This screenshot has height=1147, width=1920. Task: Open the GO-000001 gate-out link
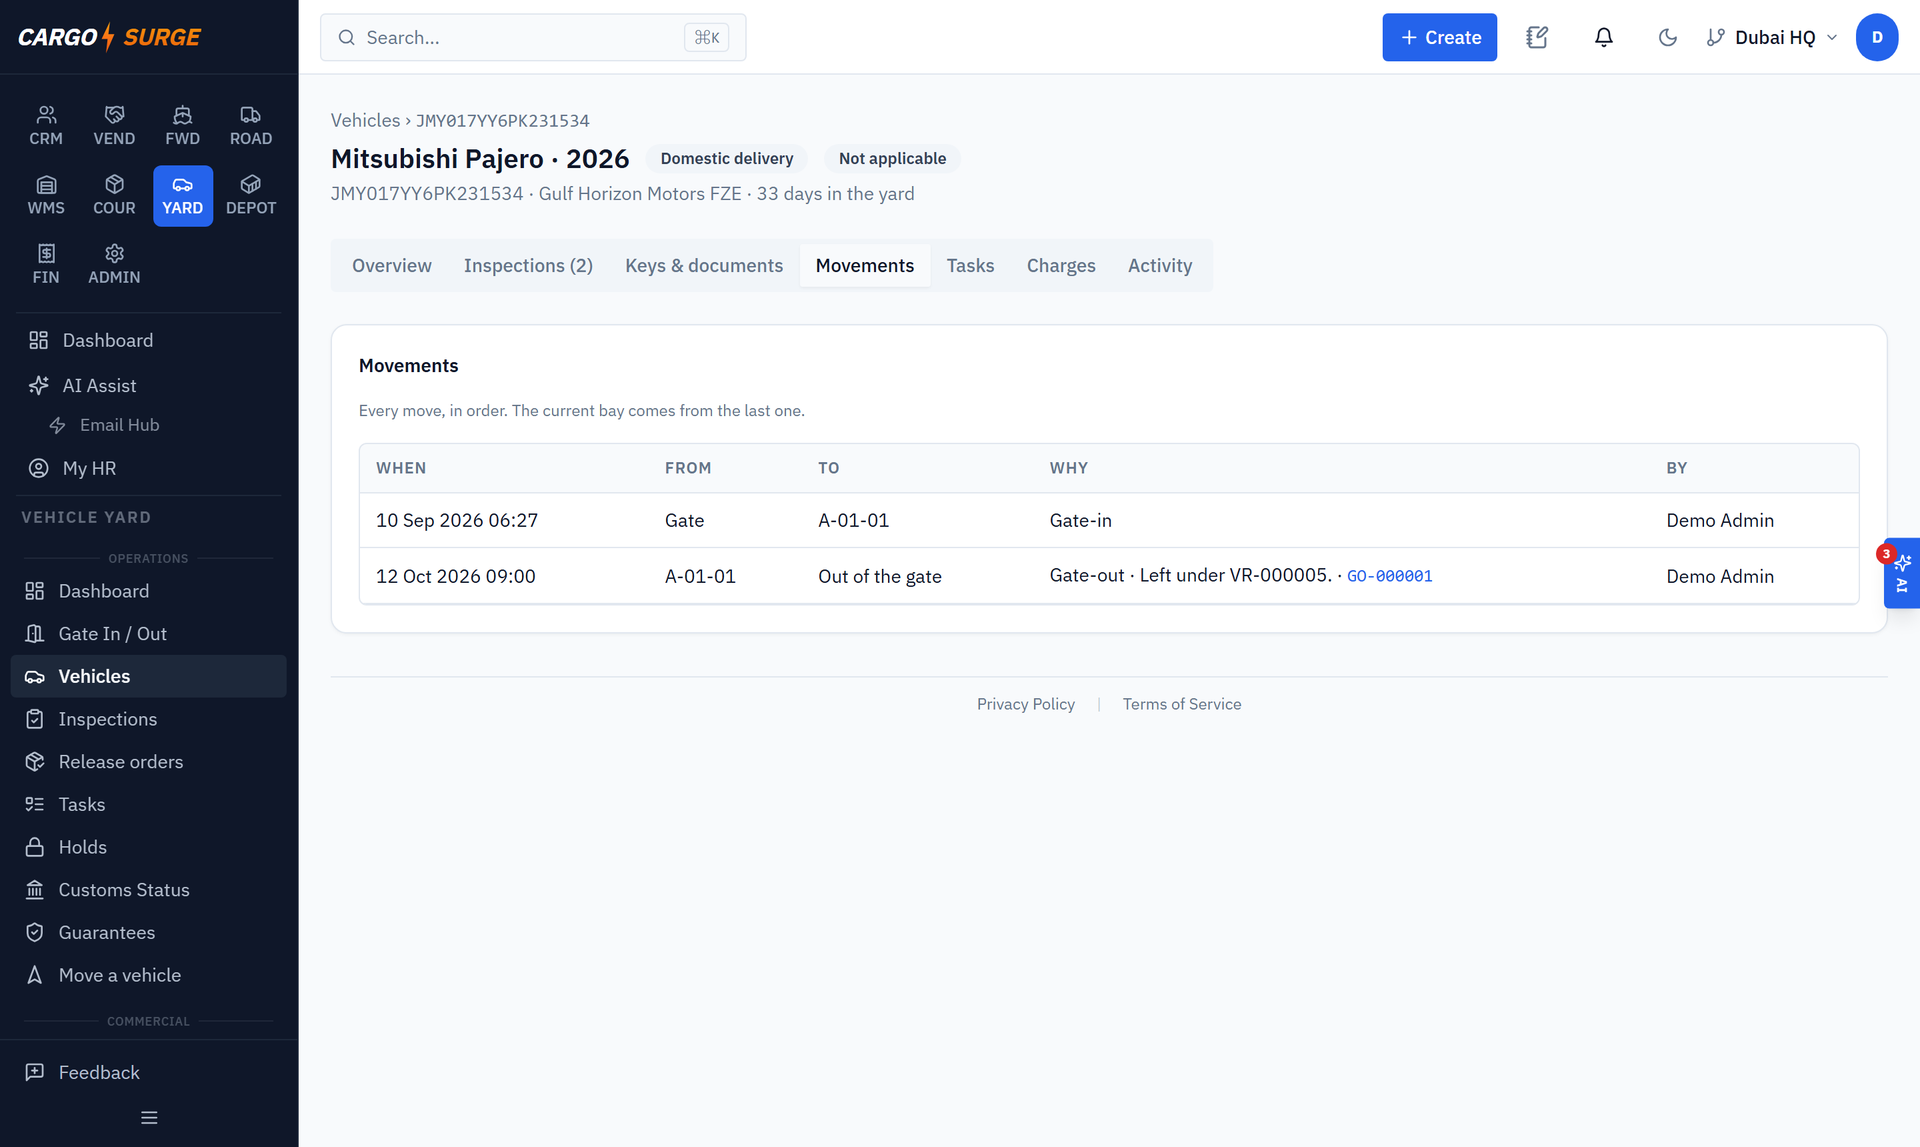click(x=1389, y=576)
